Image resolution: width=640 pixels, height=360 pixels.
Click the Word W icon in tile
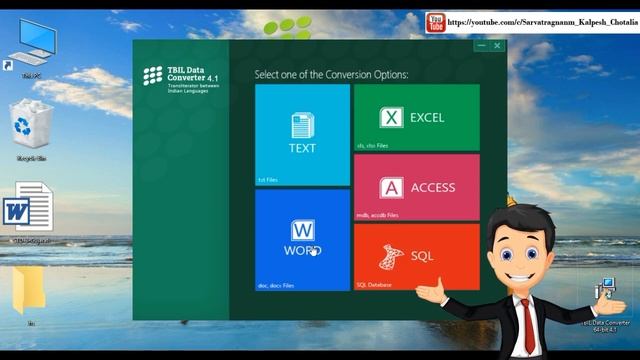[302, 230]
